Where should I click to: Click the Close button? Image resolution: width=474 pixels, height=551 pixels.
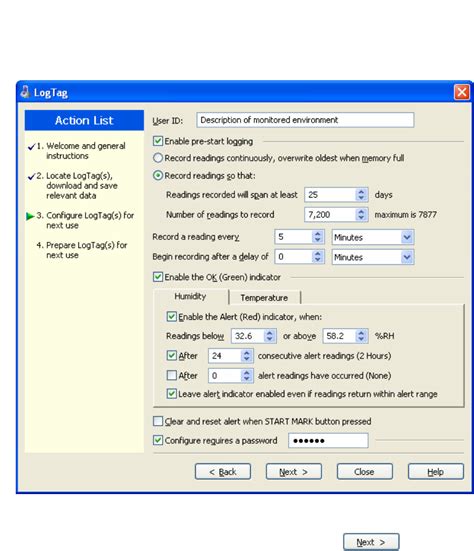[x=364, y=472]
